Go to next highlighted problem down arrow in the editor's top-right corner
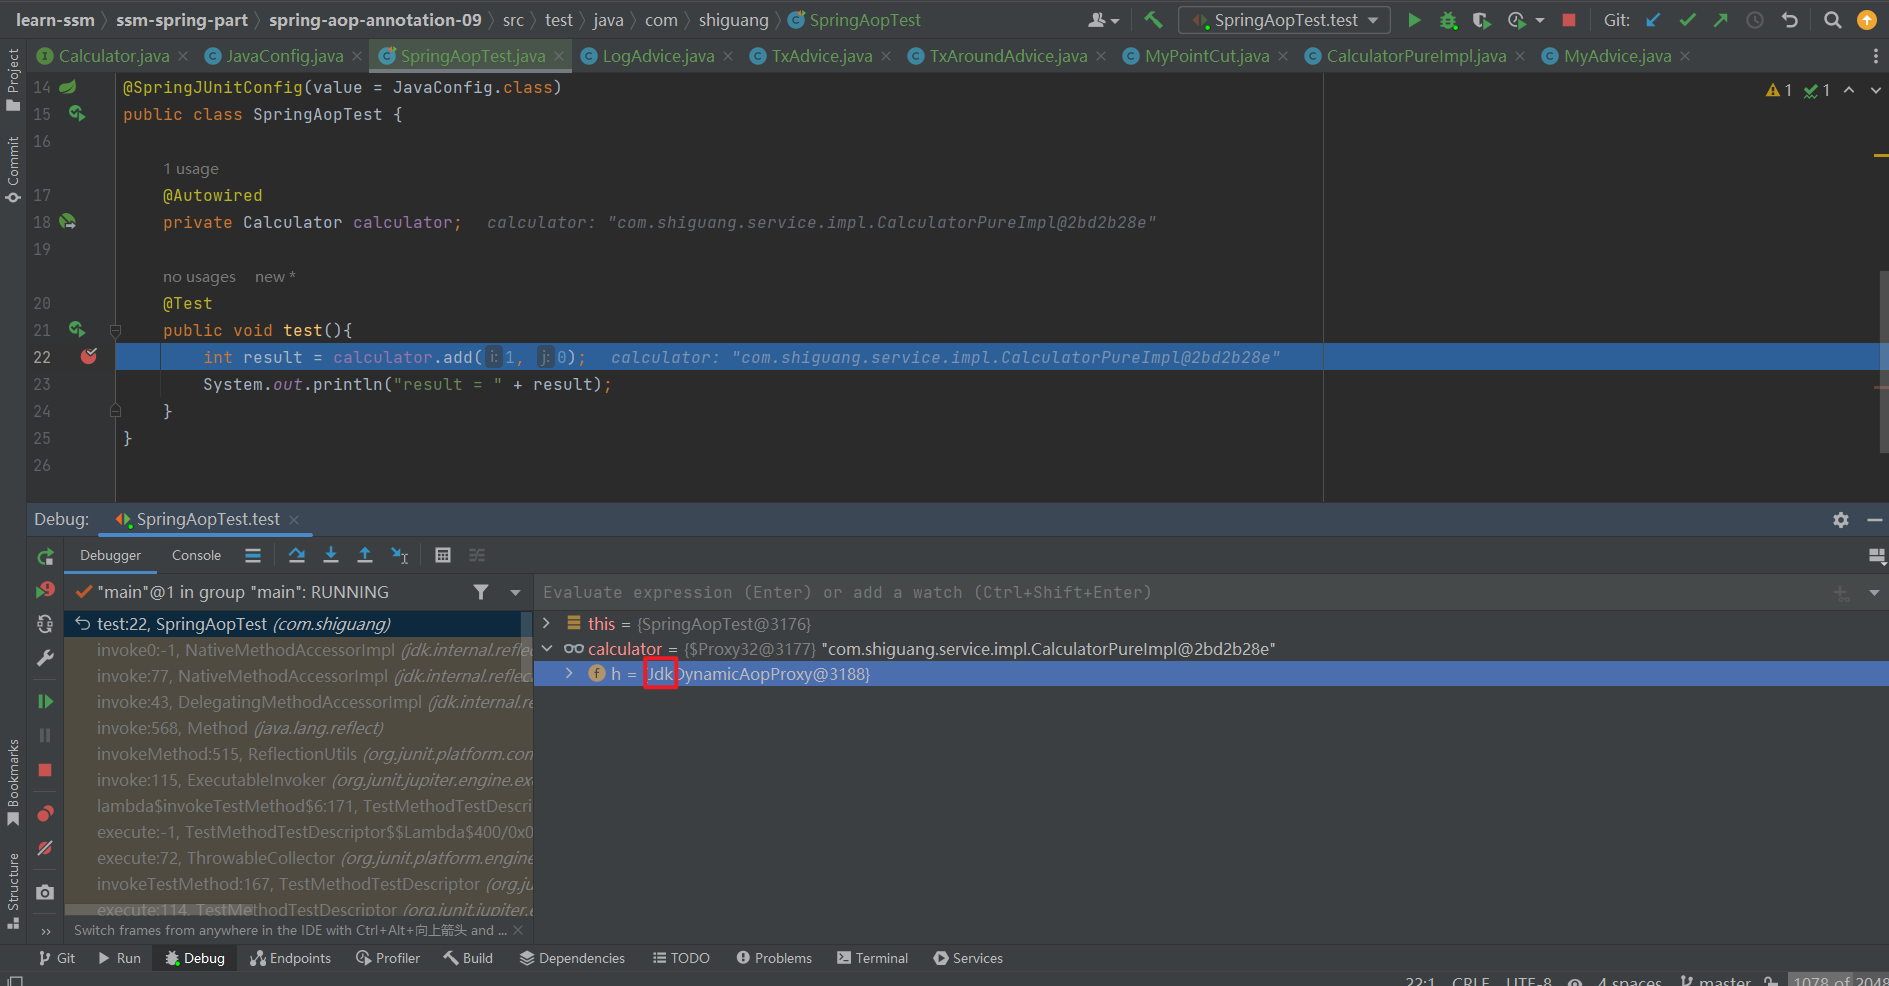The height and width of the screenshot is (986, 1889). pyautogui.click(x=1875, y=90)
